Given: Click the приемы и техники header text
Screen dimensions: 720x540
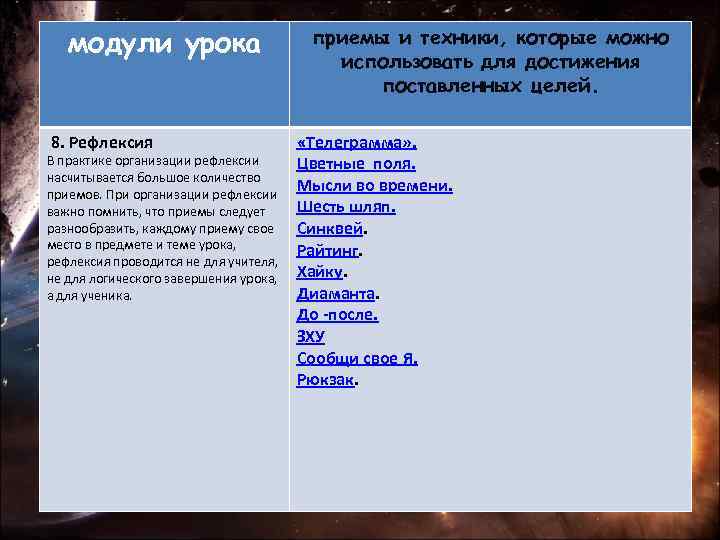Looking at the screenshot, I should pyautogui.click(x=490, y=62).
